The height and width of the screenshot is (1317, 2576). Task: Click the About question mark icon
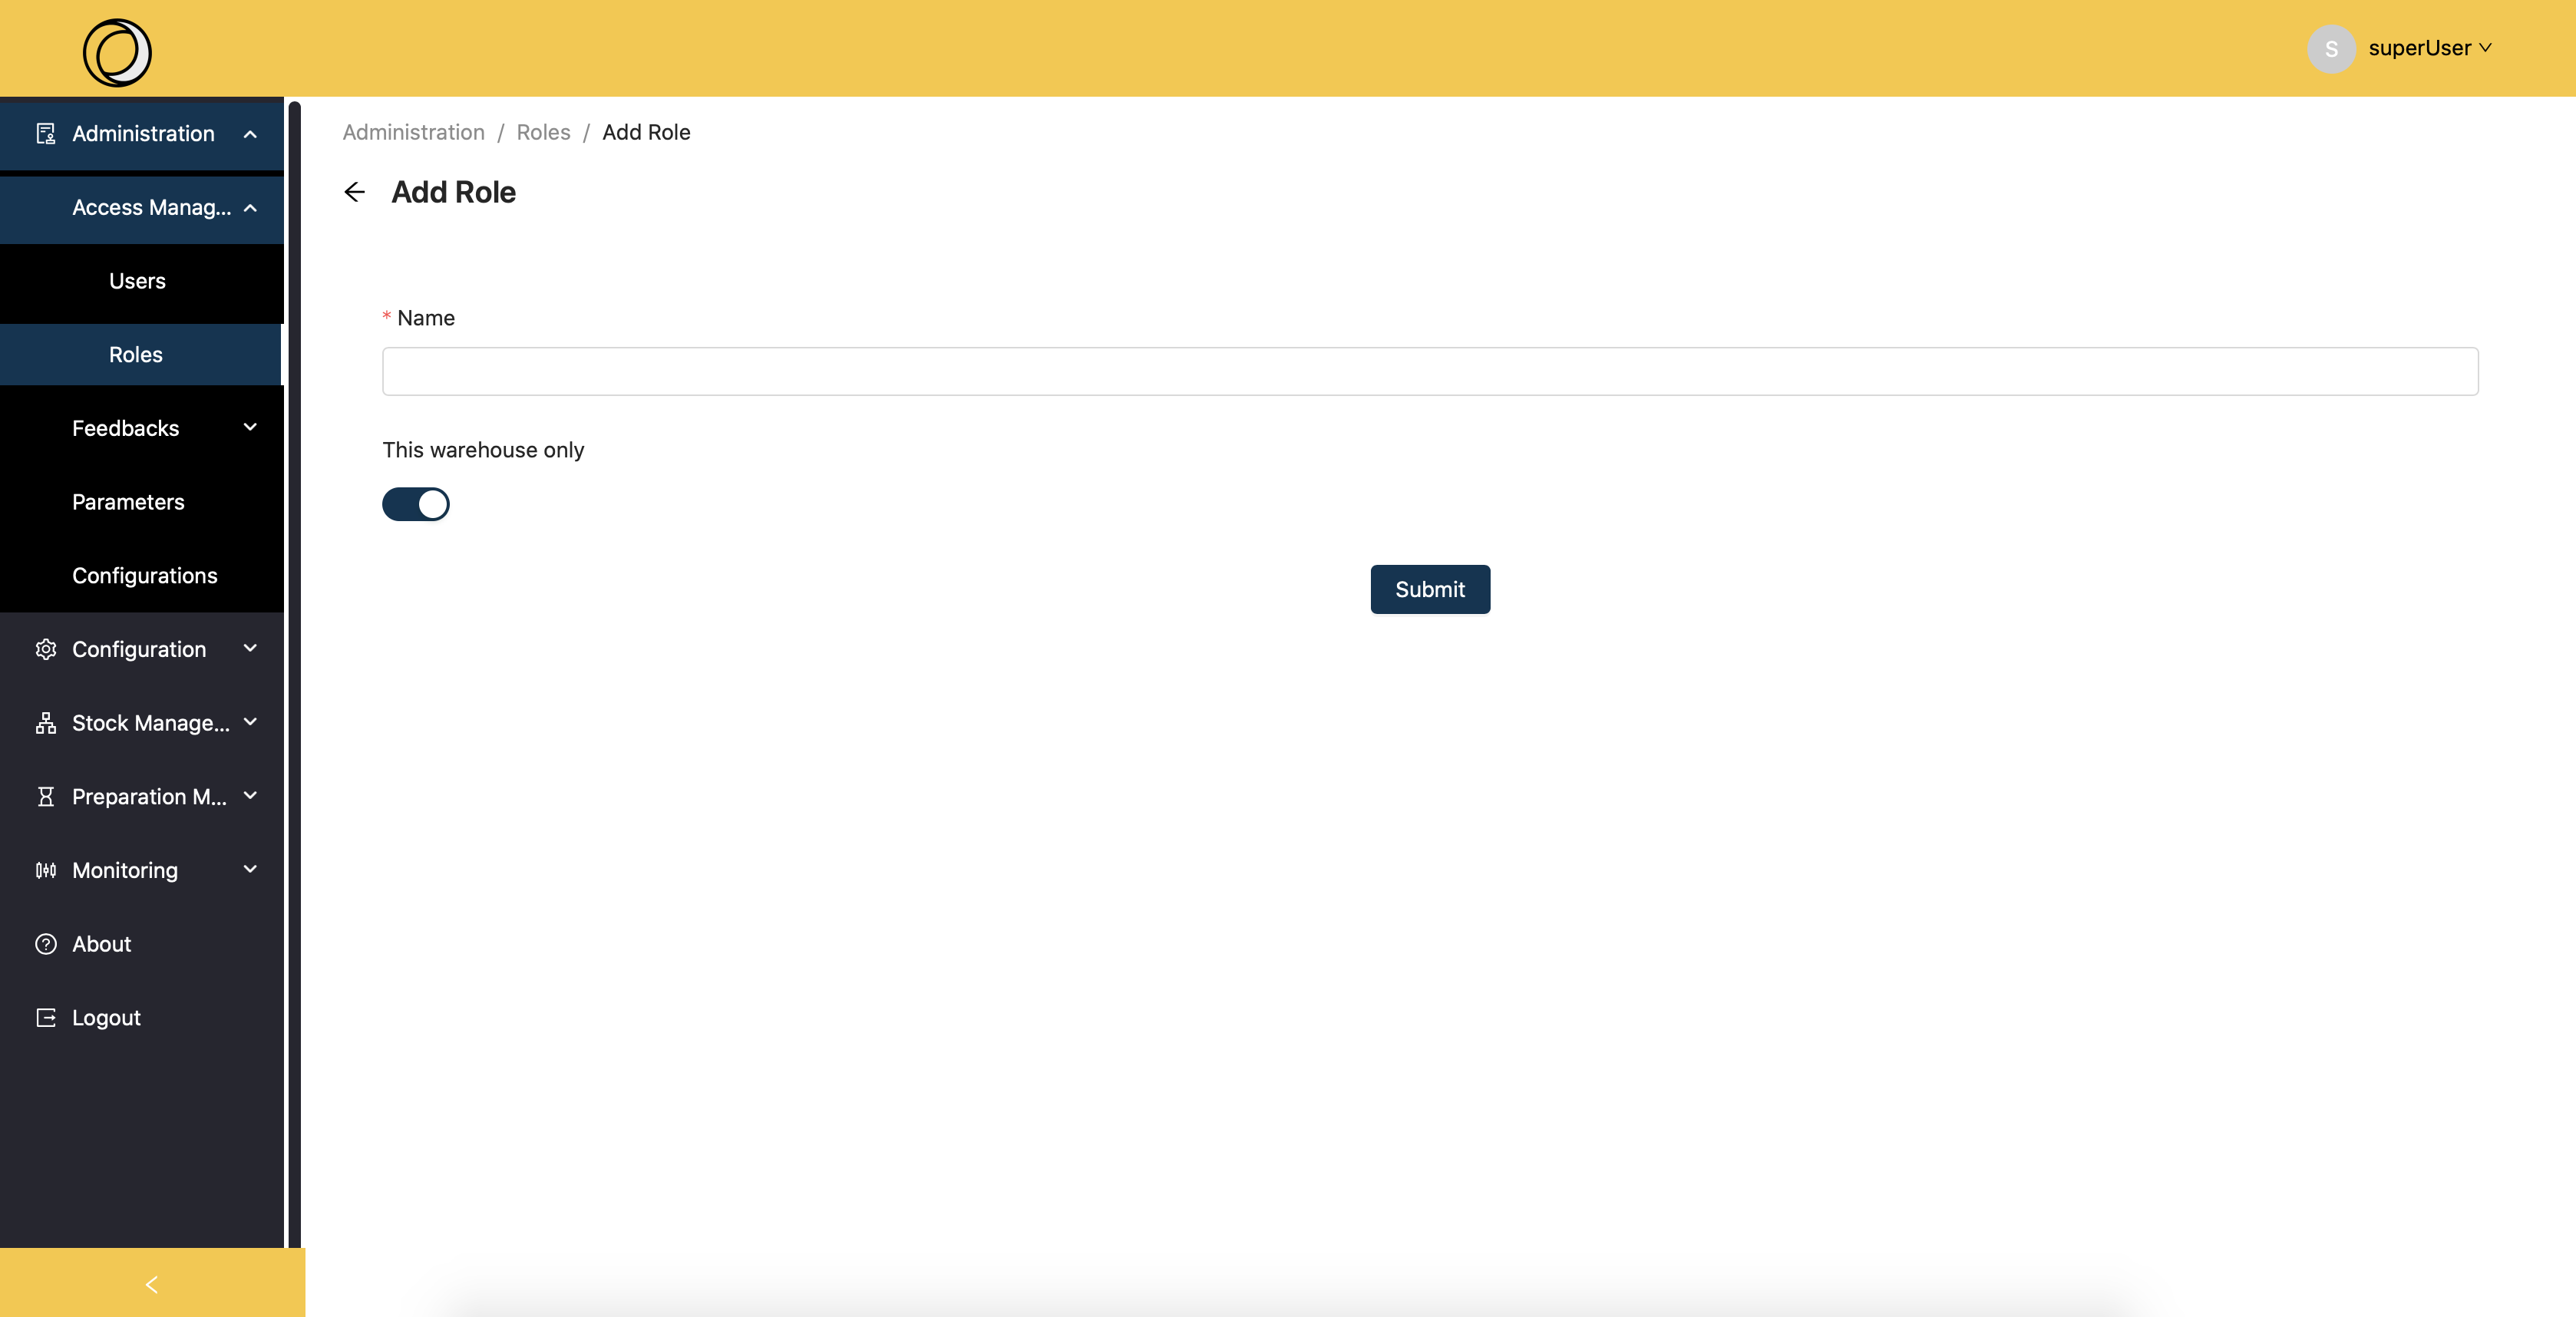pos(46,944)
